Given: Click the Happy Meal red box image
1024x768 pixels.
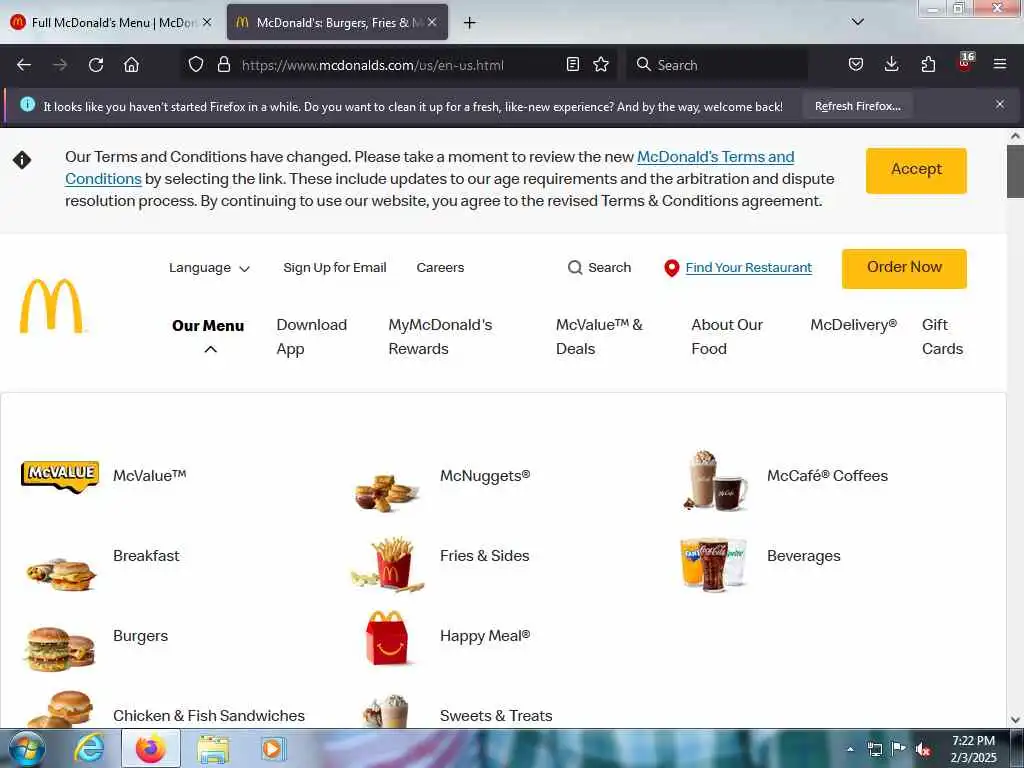Looking at the screenshot, I should pyautogui.click(x=387, y=638).
